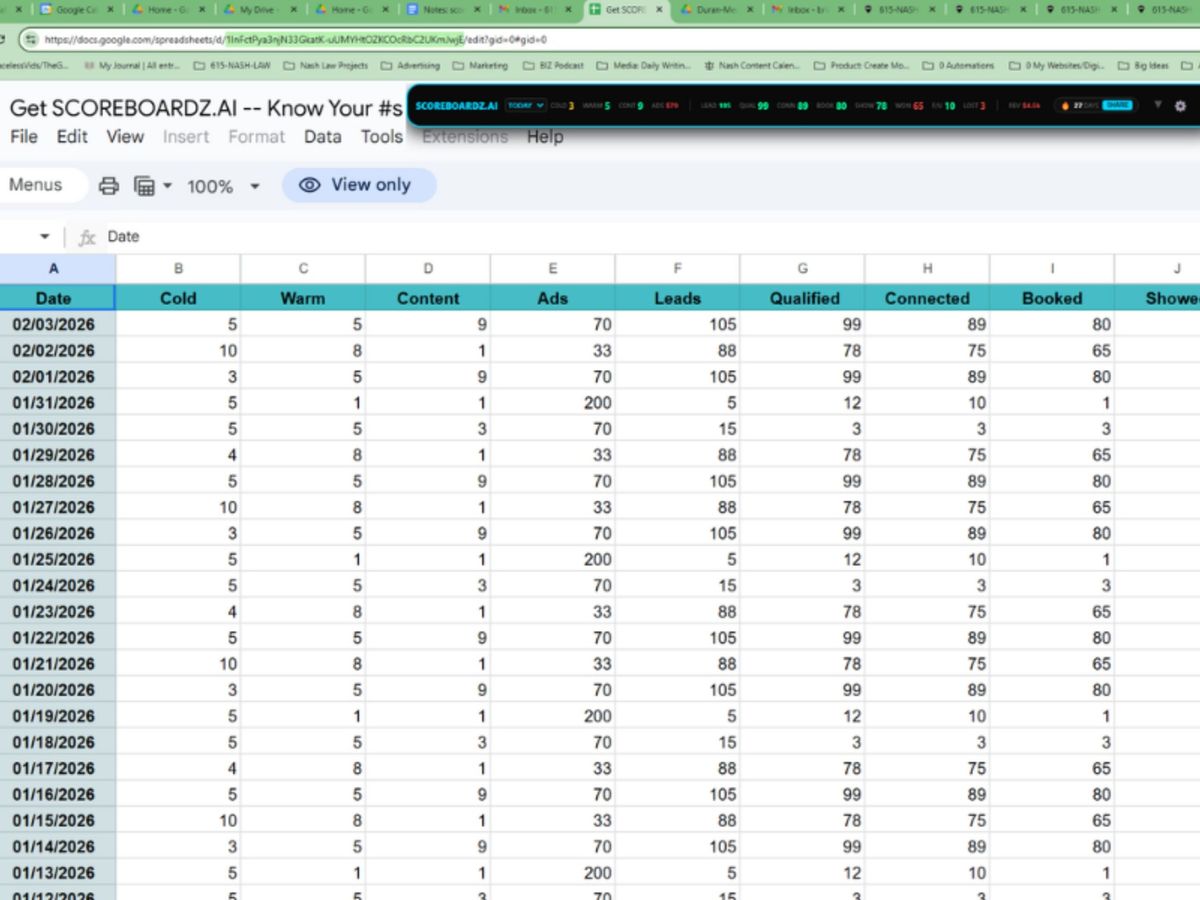Click the browser address bar URL
The height and width of the screenshot is (900, 1200).
[x=295, y=40]
